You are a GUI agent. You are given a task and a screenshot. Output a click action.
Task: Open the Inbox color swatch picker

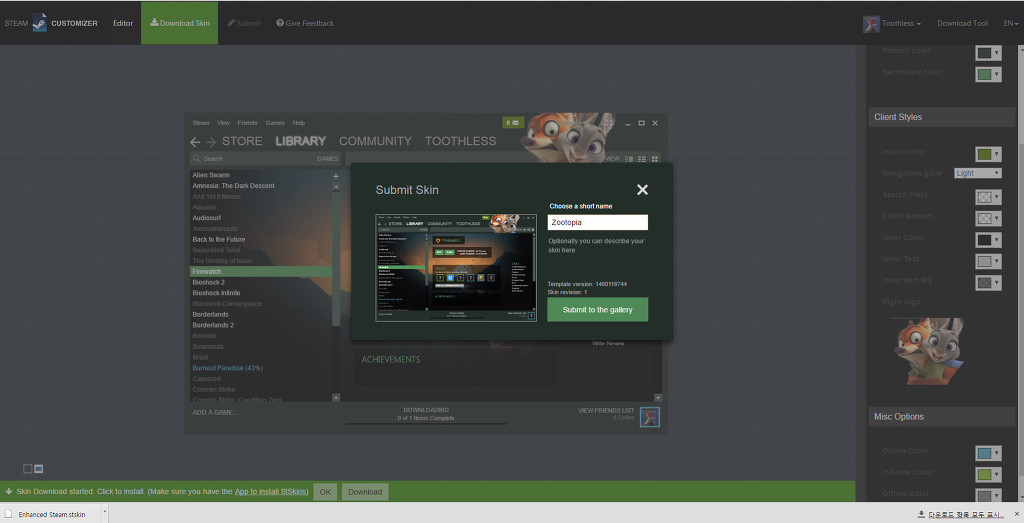987,154
